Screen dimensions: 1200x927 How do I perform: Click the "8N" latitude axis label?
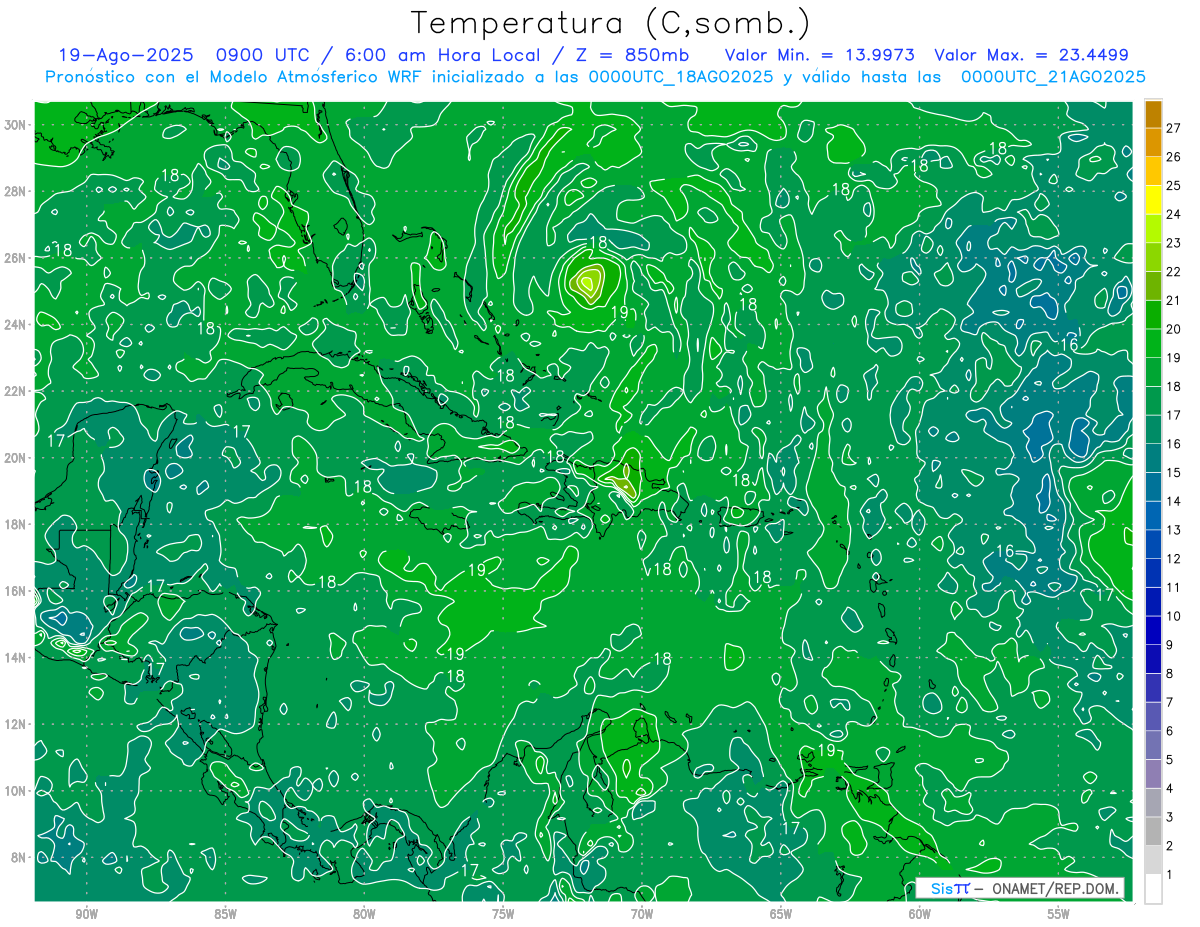[20, 857]
